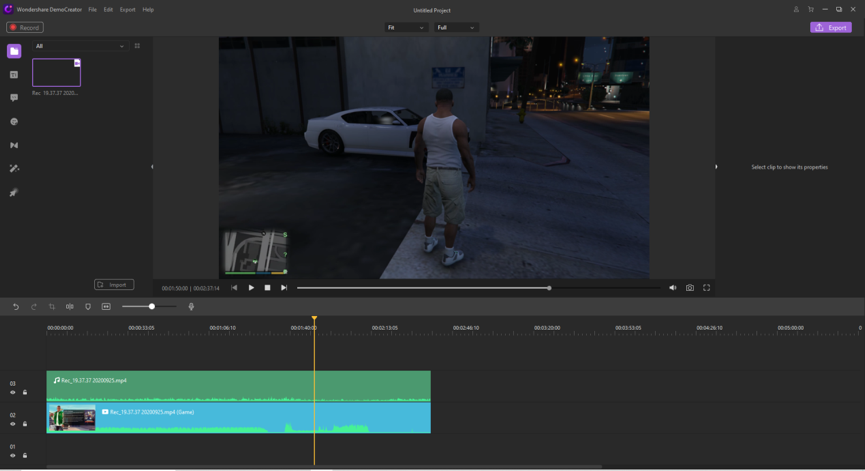Viewport: 865px width, 471px height.
Task: Start voiceover with the microphone icon
Action: coord(191,307)
